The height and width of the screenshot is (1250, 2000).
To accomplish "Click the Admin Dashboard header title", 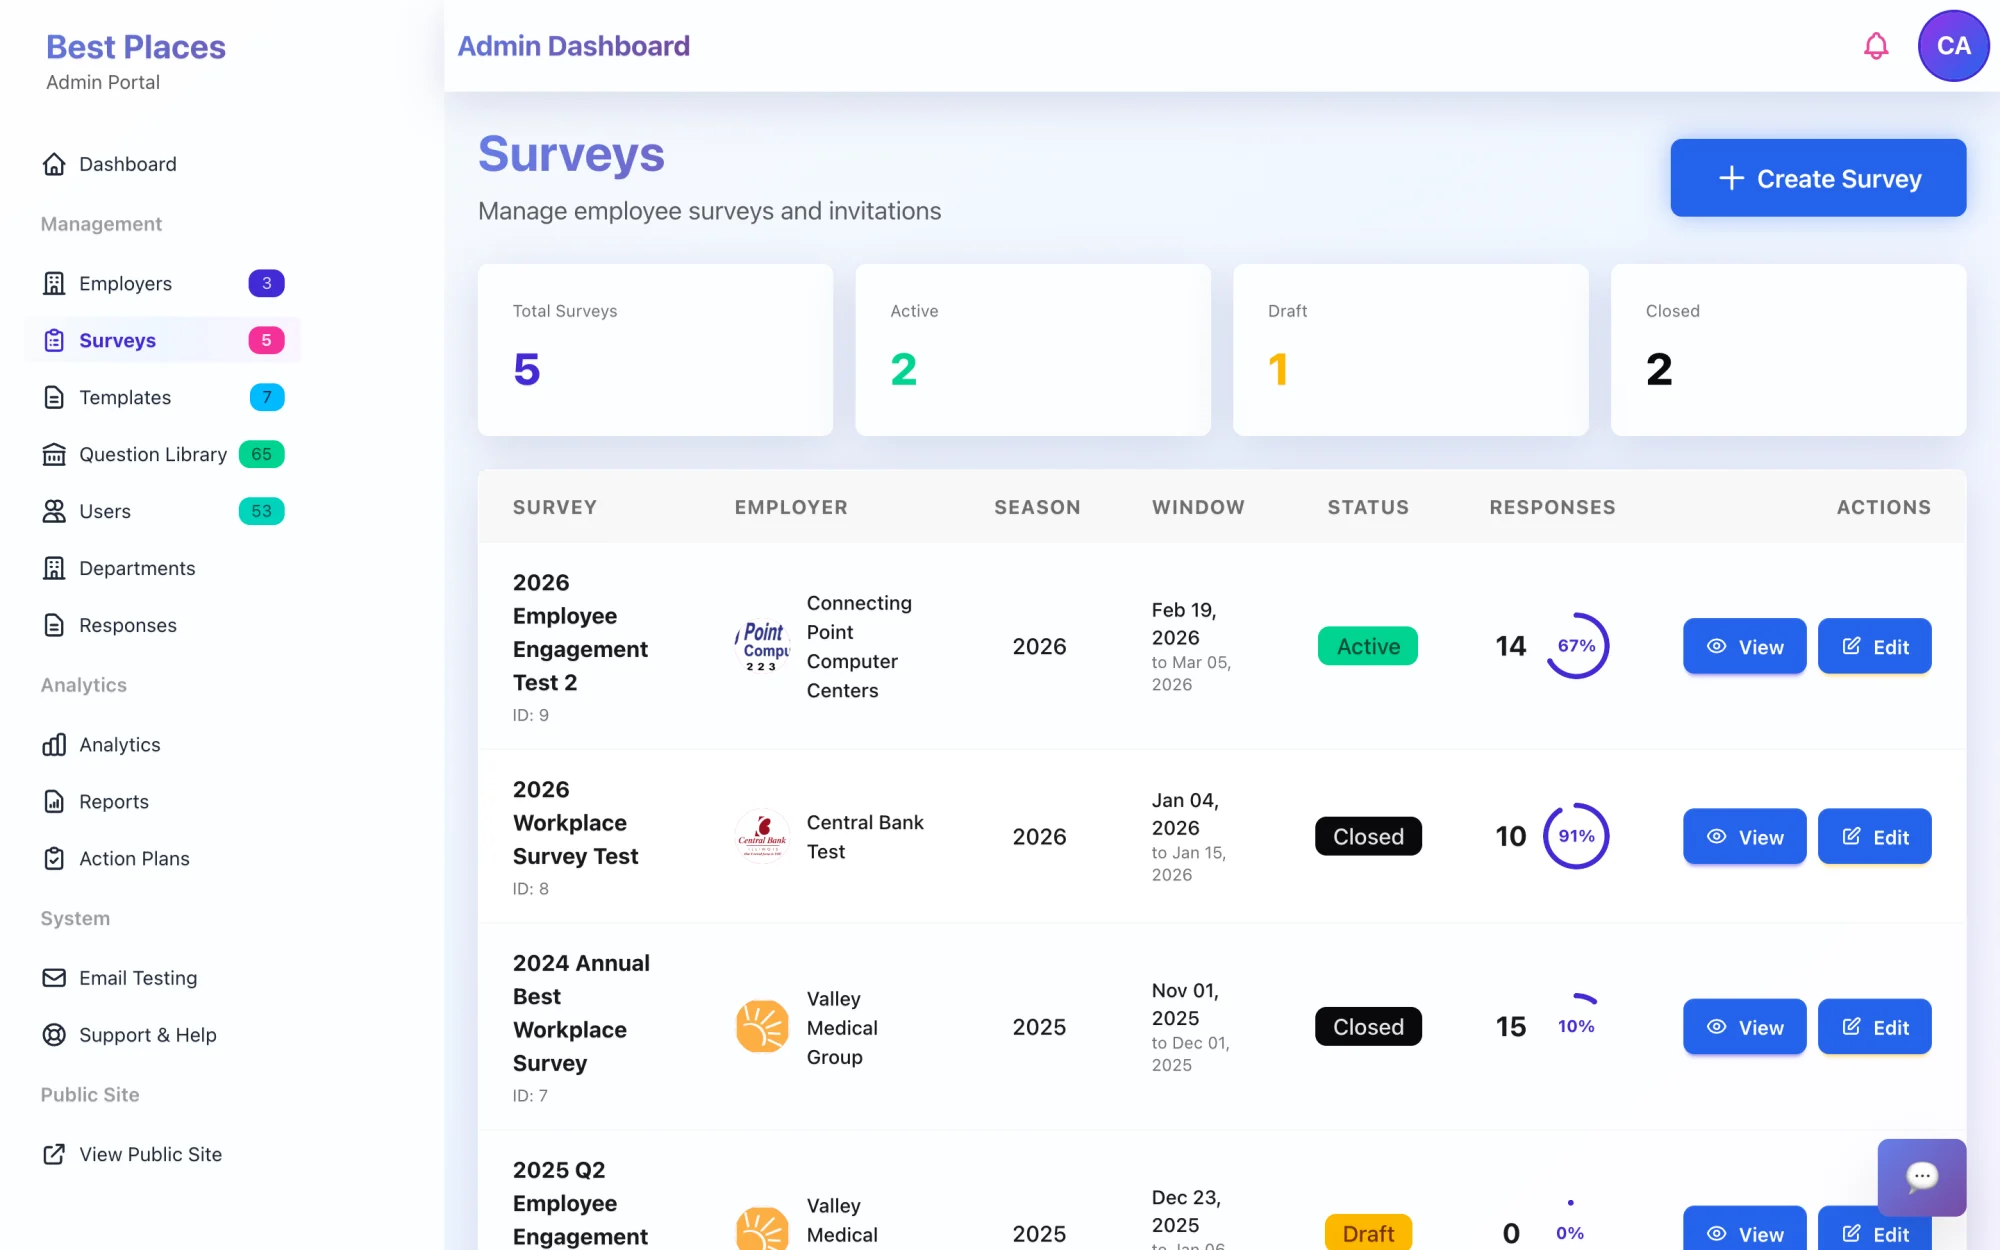I will click(574, 46).
